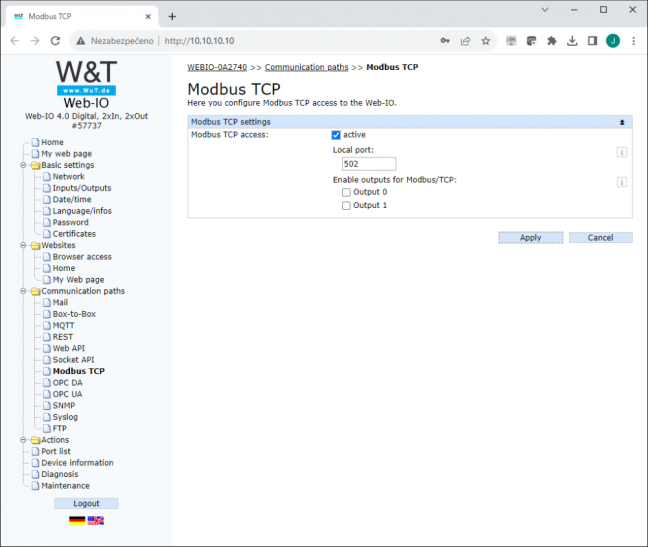
Task: Go back to the previous page
Action: point(15,40)
